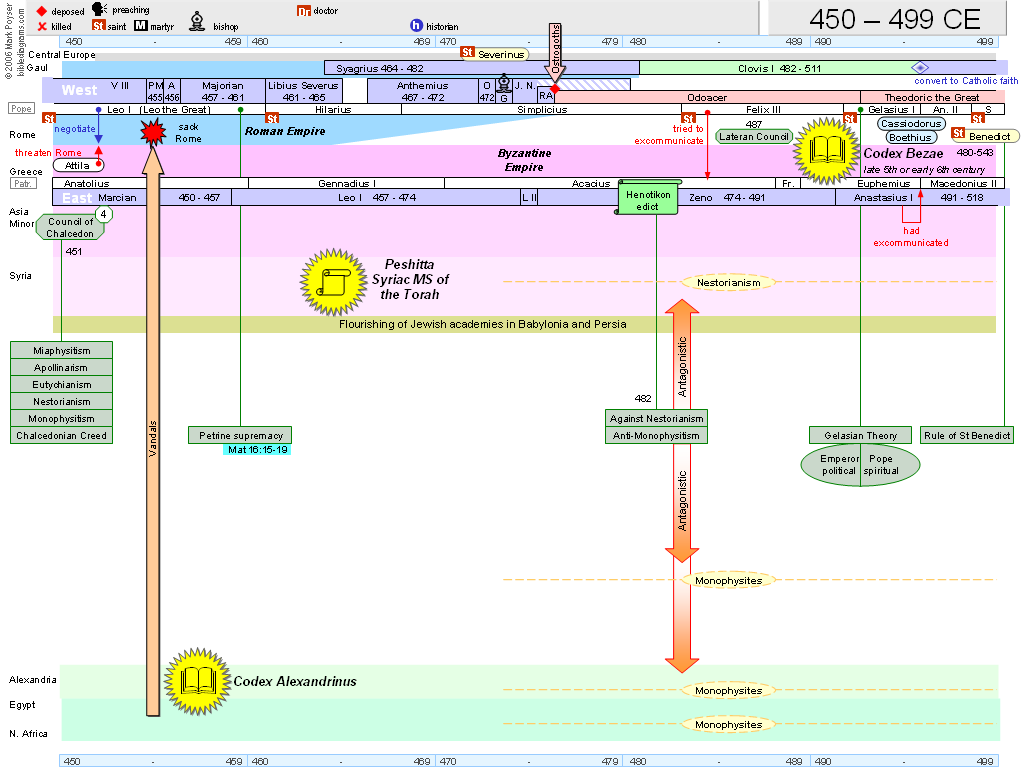Image resolution: width=1024 pixels, height=768 pixels.
Task: Open the Mat 16:15-19 reference
Action: click(257, 450)
